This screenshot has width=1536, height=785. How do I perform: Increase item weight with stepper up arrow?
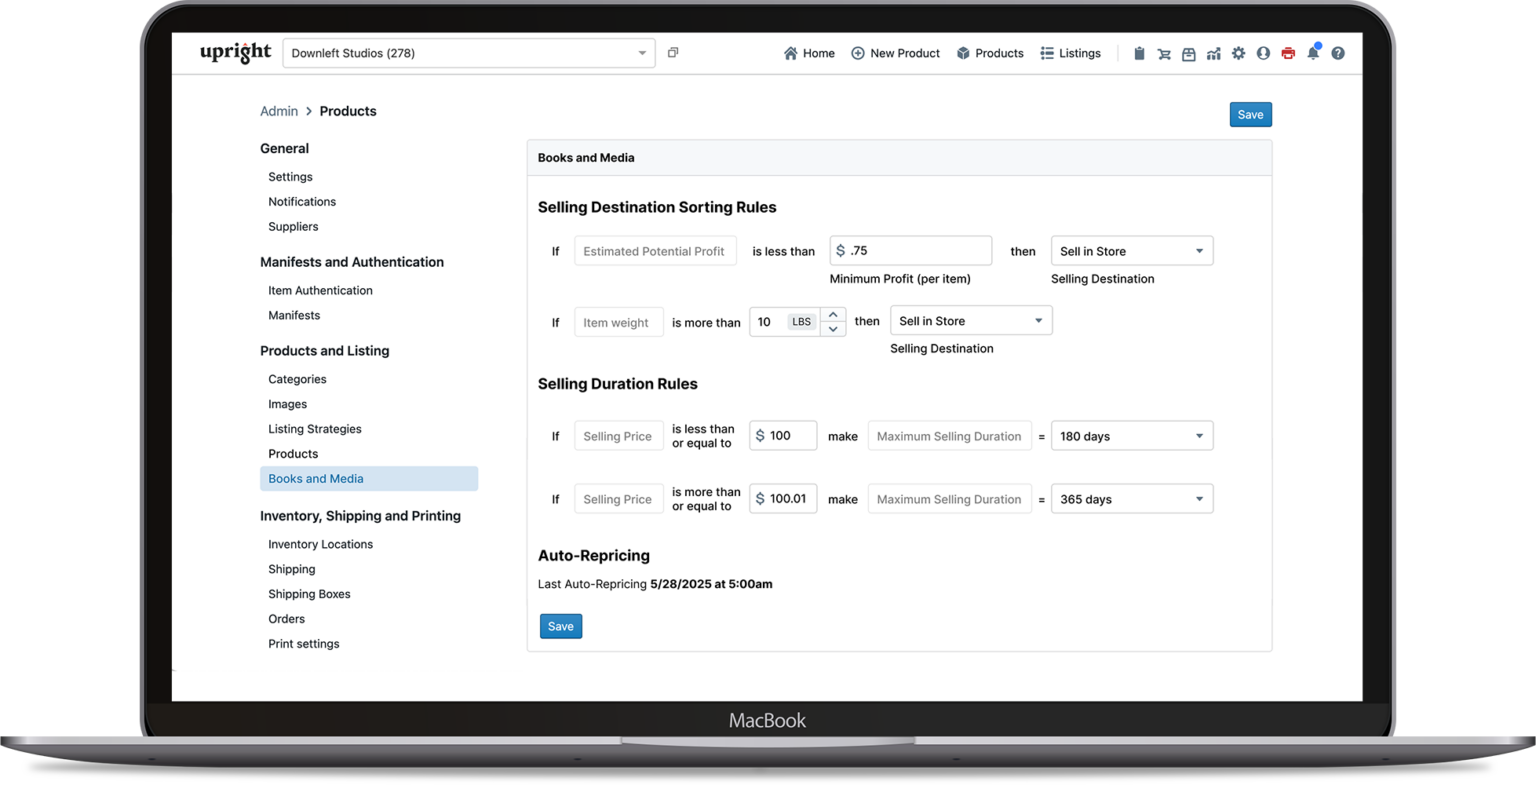833,315
